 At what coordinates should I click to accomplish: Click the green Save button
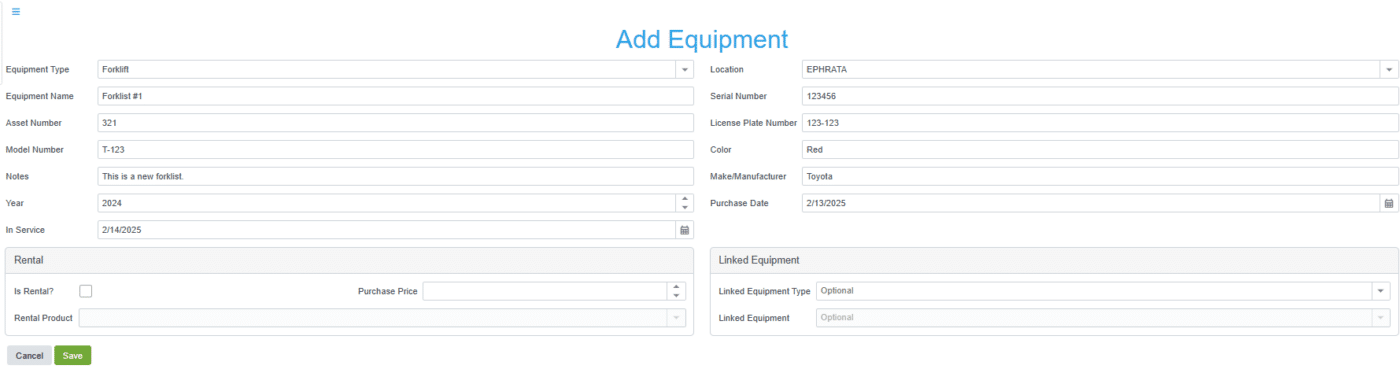point(72,355)
